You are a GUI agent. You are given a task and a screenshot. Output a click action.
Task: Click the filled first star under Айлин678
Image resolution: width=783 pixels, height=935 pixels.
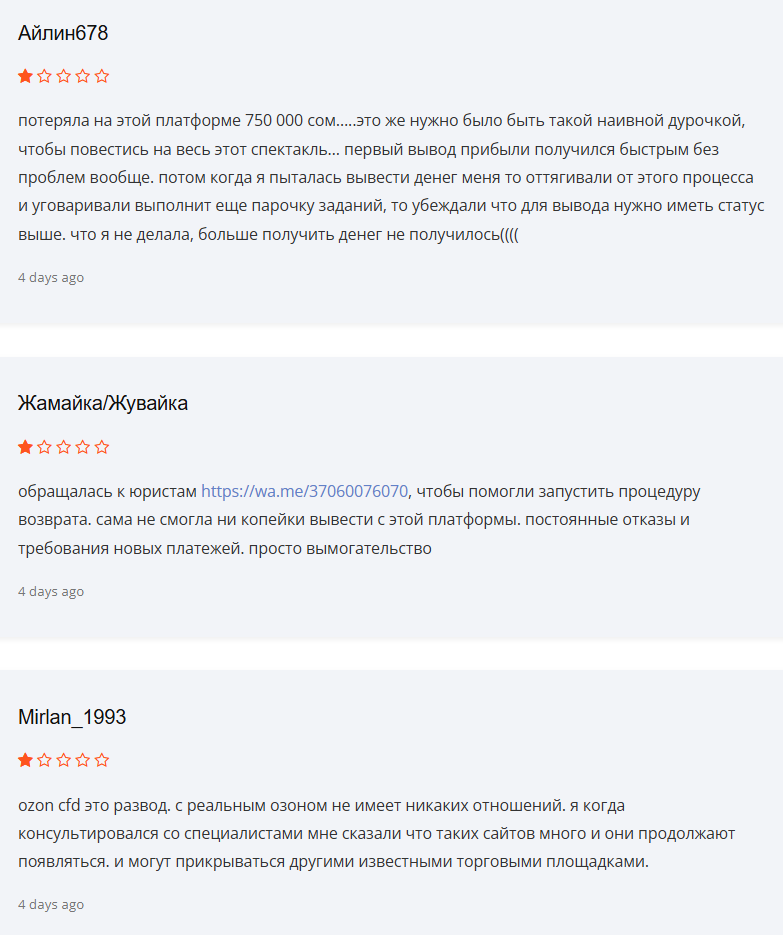pos(25,76)
